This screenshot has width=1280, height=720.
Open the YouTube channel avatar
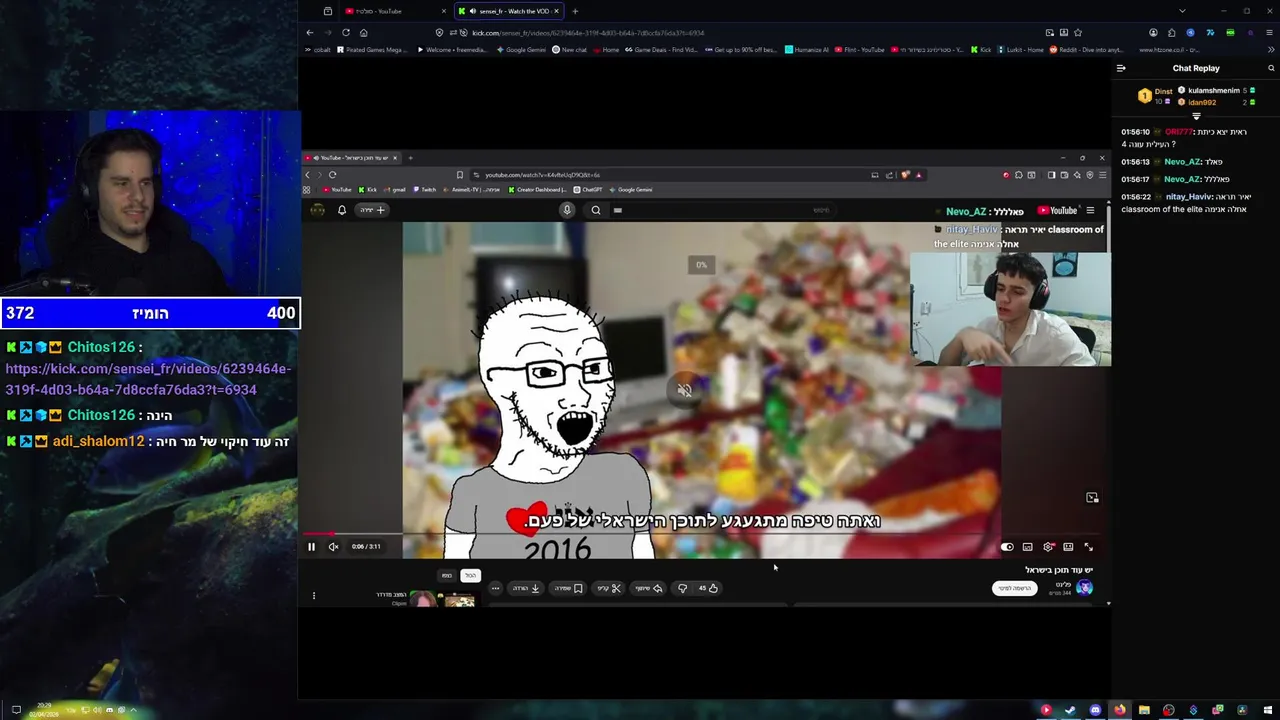tap(1085, 588)
